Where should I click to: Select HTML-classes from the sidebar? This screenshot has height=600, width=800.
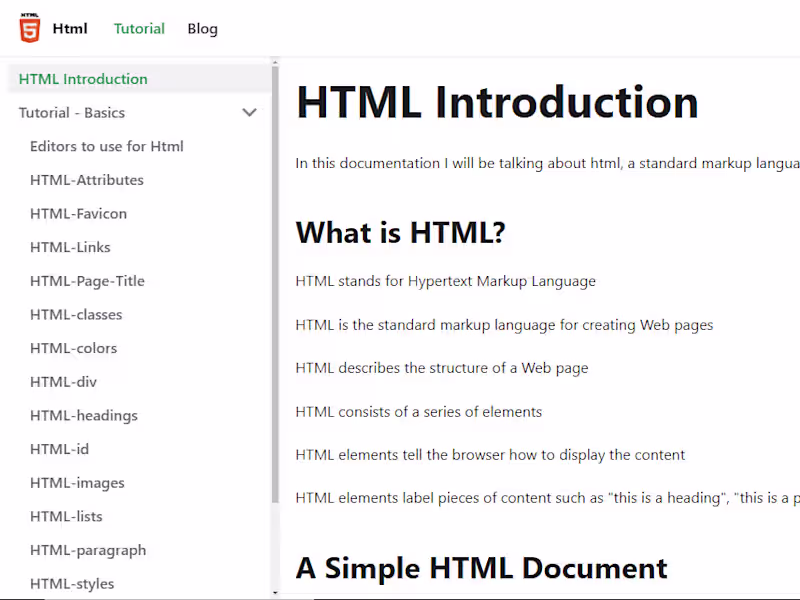click(76, 314)
